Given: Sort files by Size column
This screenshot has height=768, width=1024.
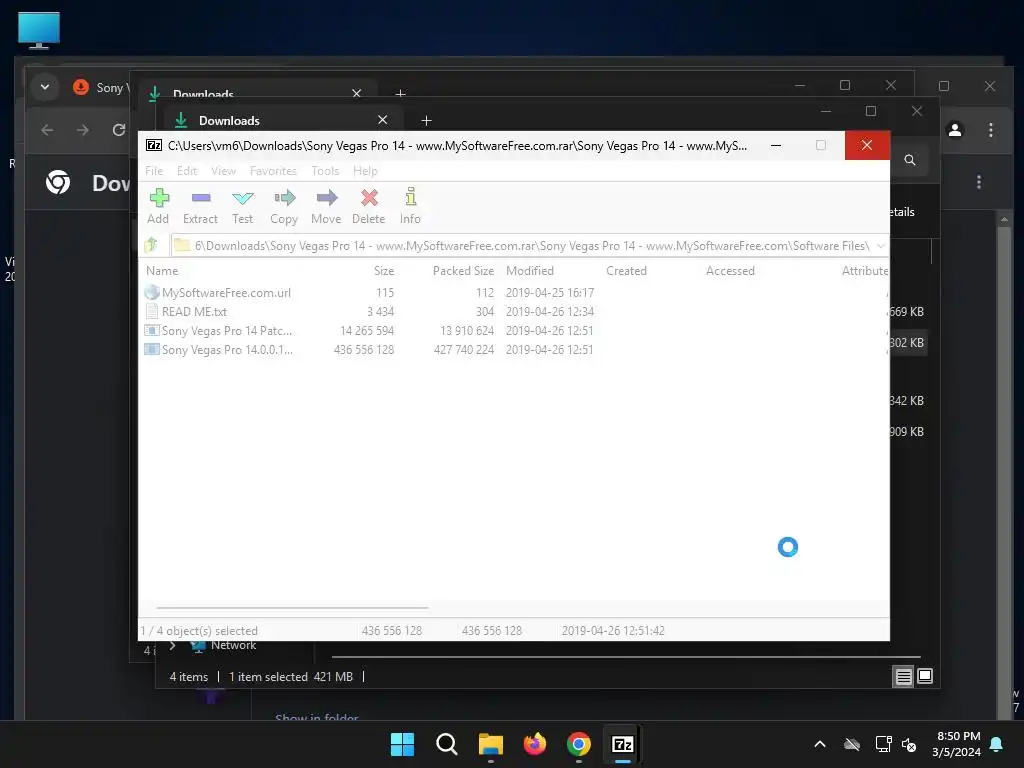Looking at the screenshot, I should [383, 270].
